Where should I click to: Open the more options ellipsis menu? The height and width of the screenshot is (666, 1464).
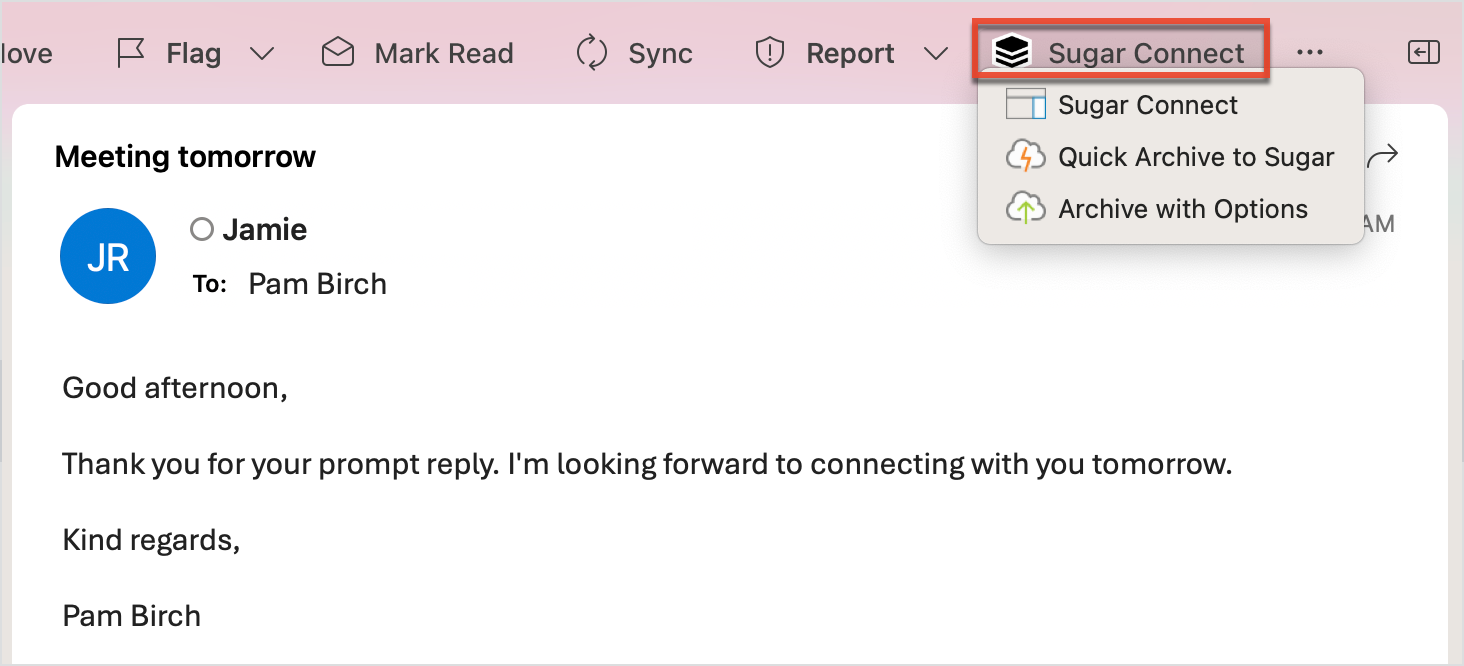point(1309,53)
